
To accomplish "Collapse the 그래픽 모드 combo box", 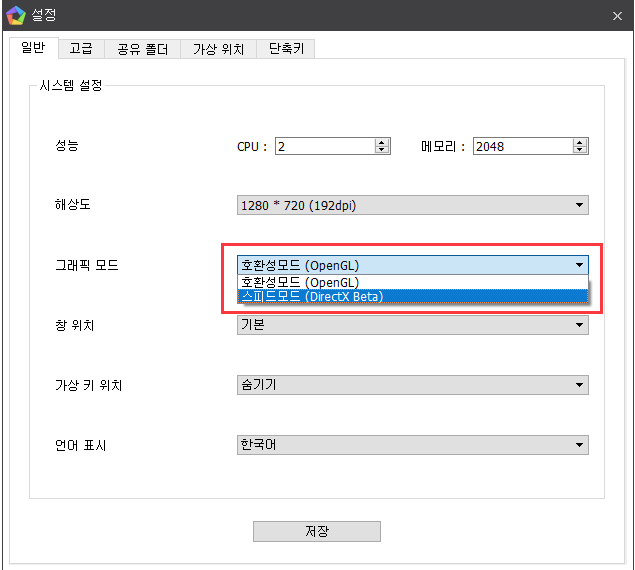I will pyautogui.click(x=413, y=265).
